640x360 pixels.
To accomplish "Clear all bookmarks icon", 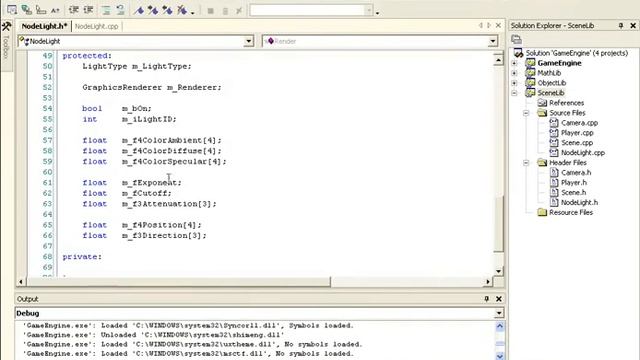I will coord(182,10).
